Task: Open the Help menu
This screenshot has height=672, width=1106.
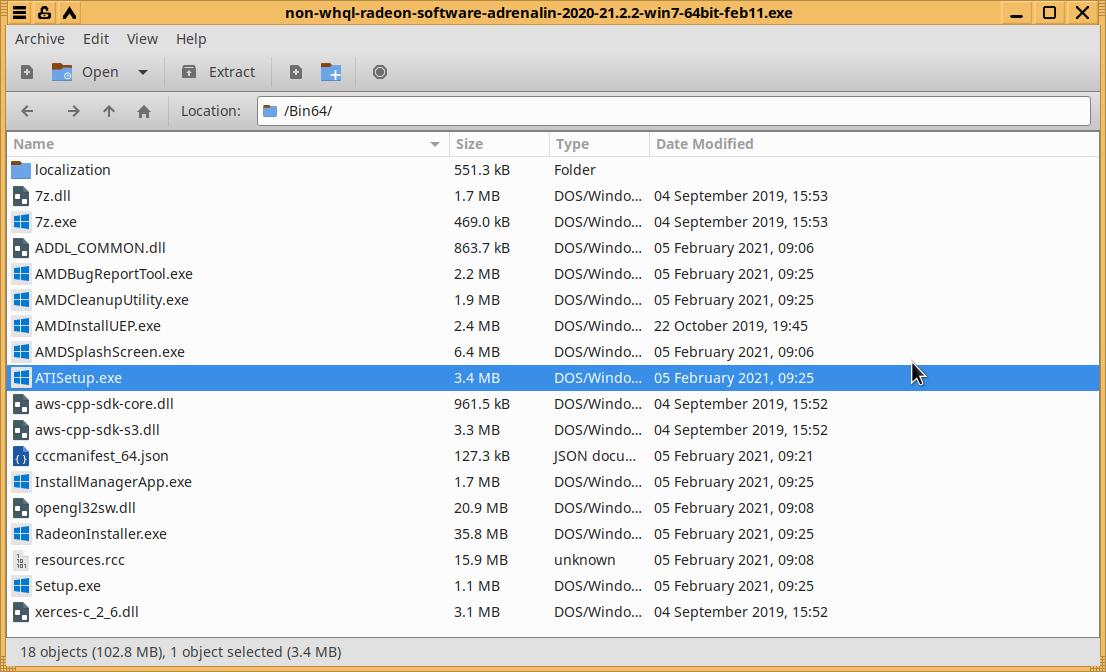Action: click(191, 39)
